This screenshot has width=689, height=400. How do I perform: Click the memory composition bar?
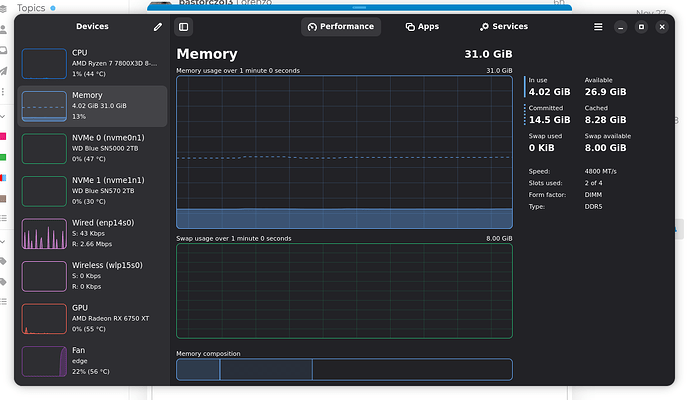coord(344,369)
